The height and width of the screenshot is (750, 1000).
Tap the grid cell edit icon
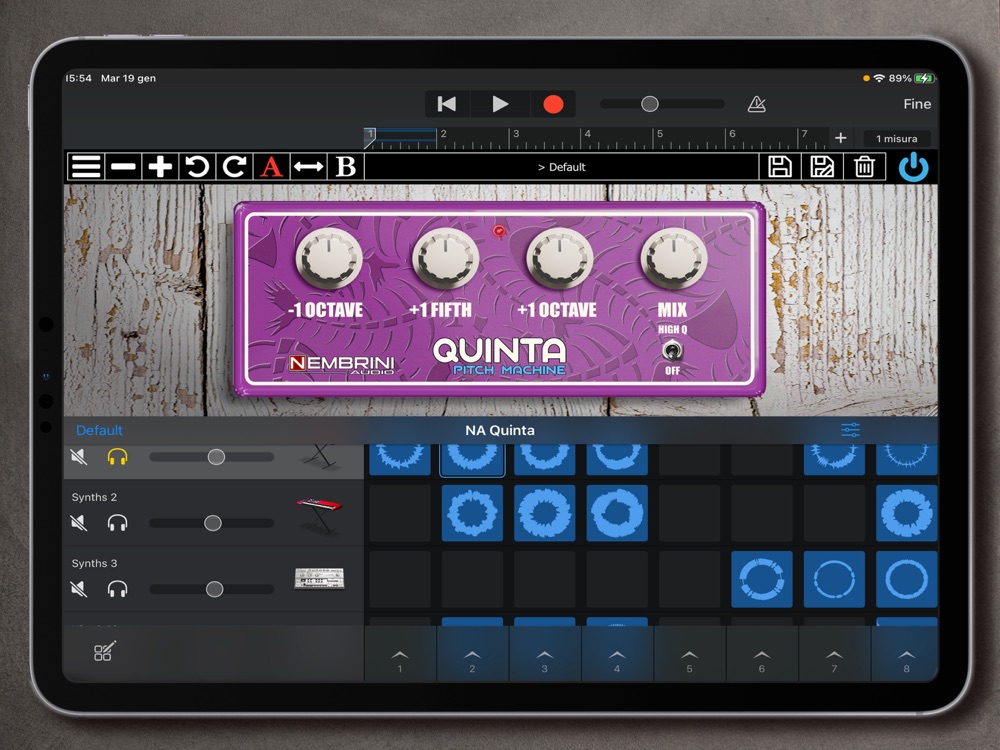[105, 651]
